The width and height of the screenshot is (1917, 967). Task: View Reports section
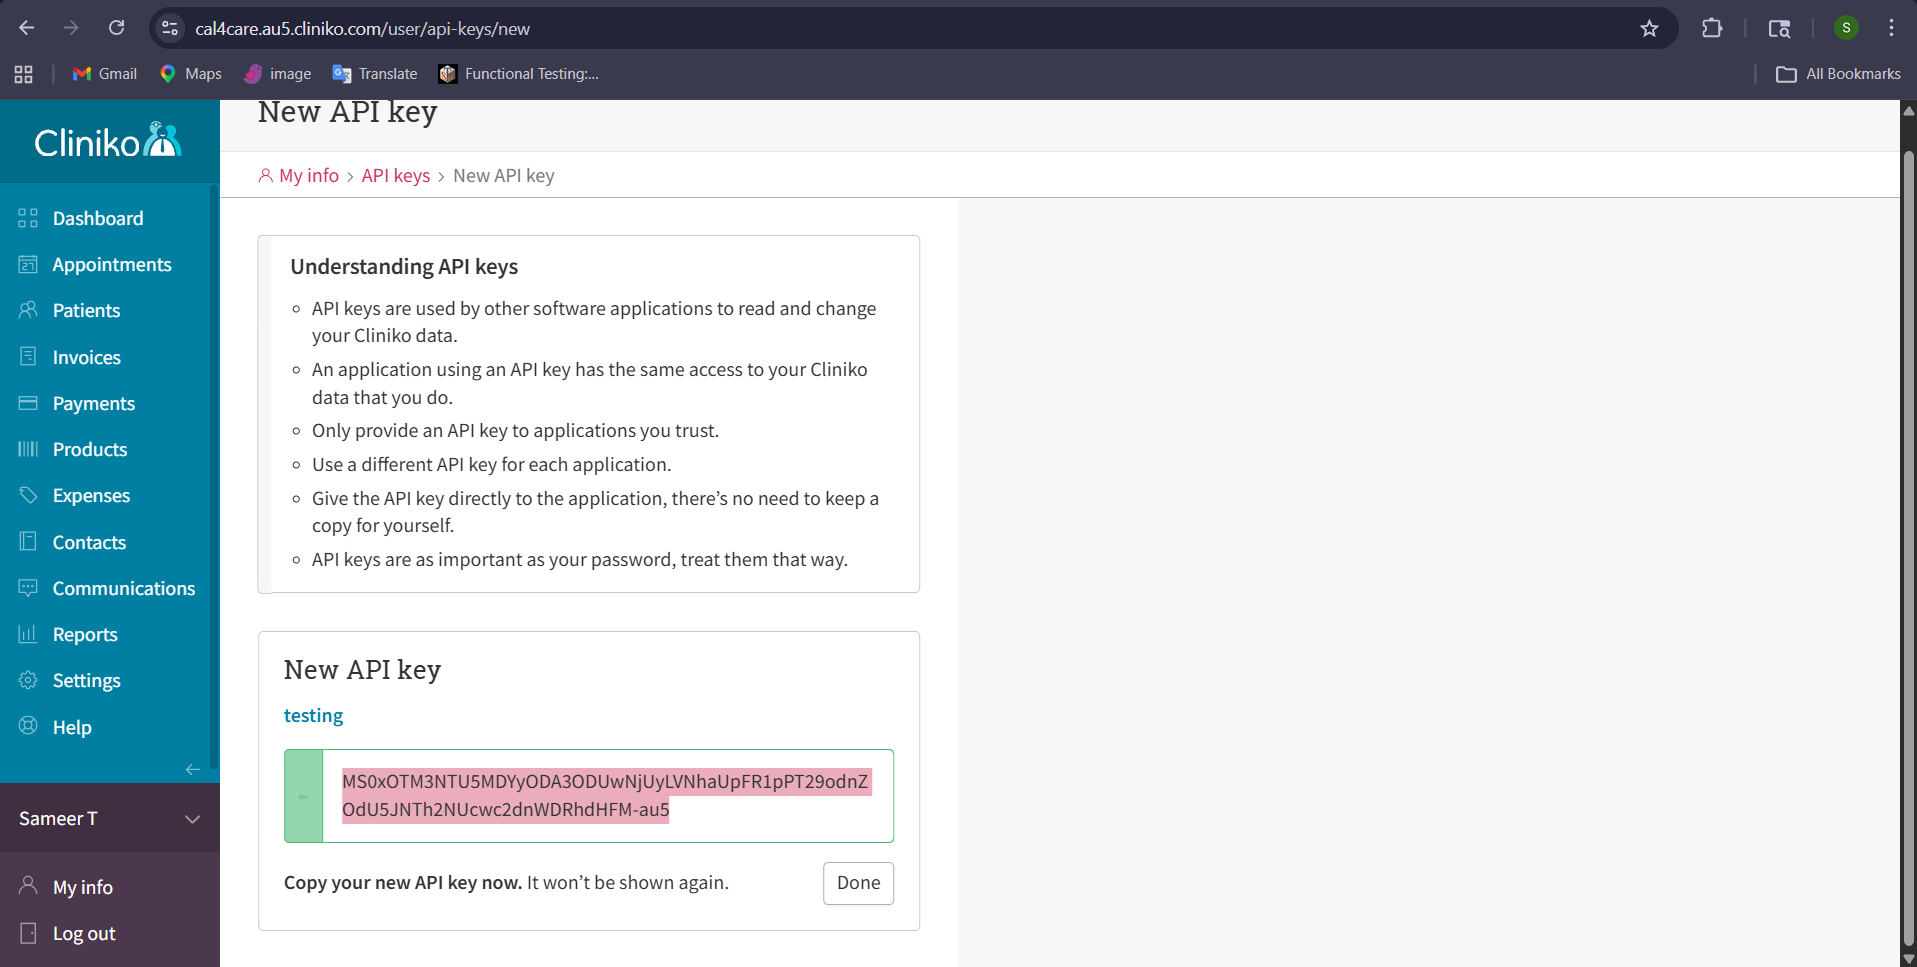pyautogui.click(x=85, y=634)
